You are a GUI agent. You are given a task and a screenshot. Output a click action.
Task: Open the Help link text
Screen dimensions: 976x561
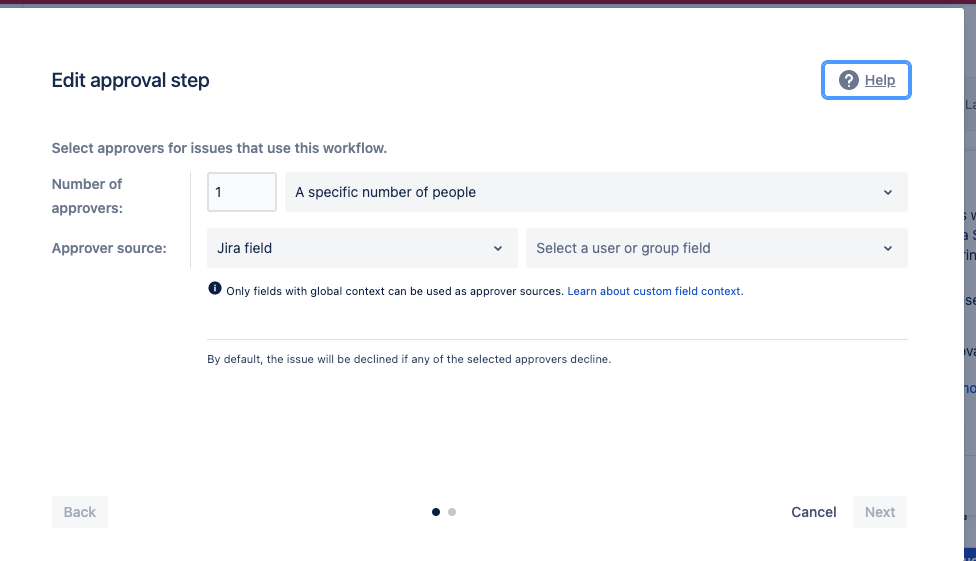880,80
